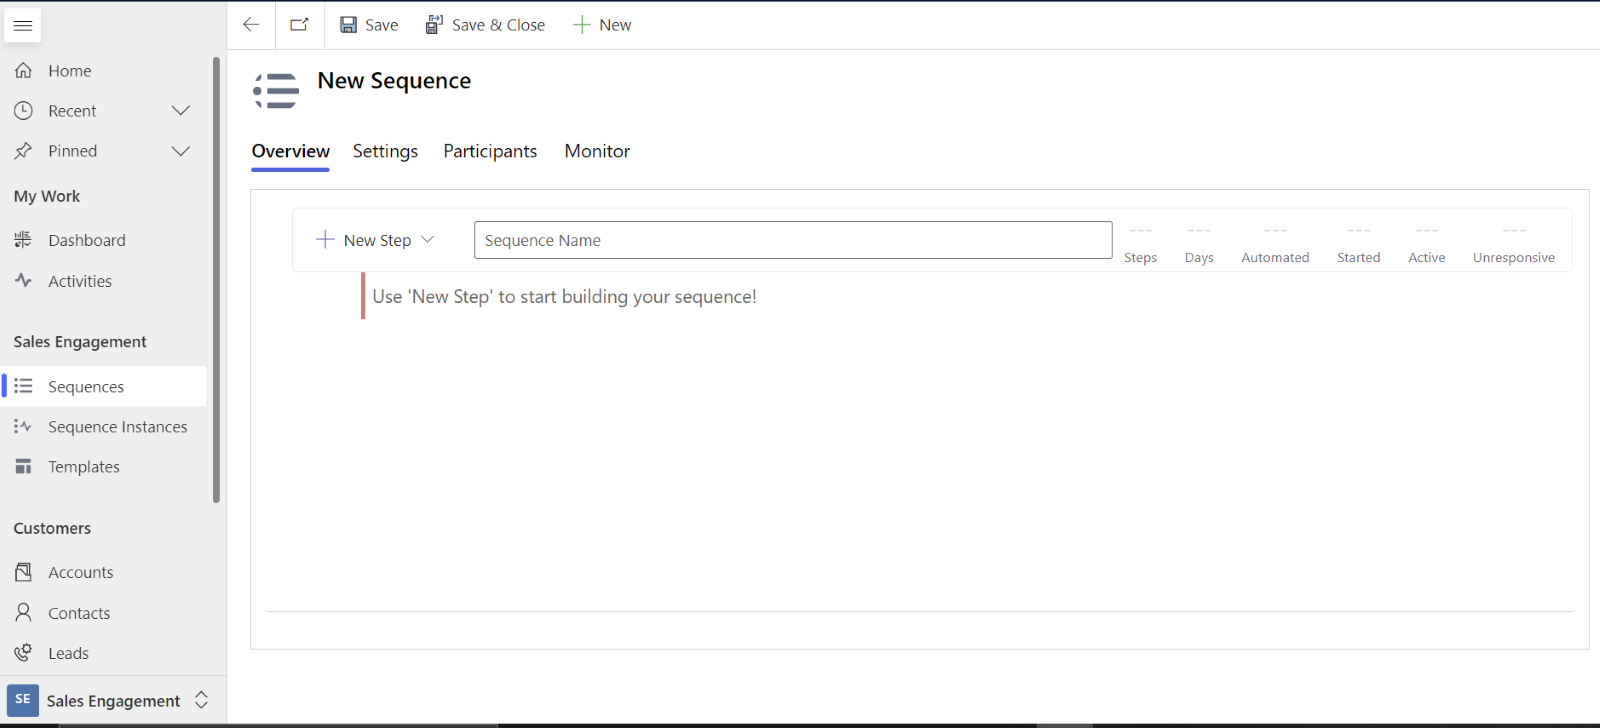
Task: Click the New Step label
Action: (x=377, y=240)
